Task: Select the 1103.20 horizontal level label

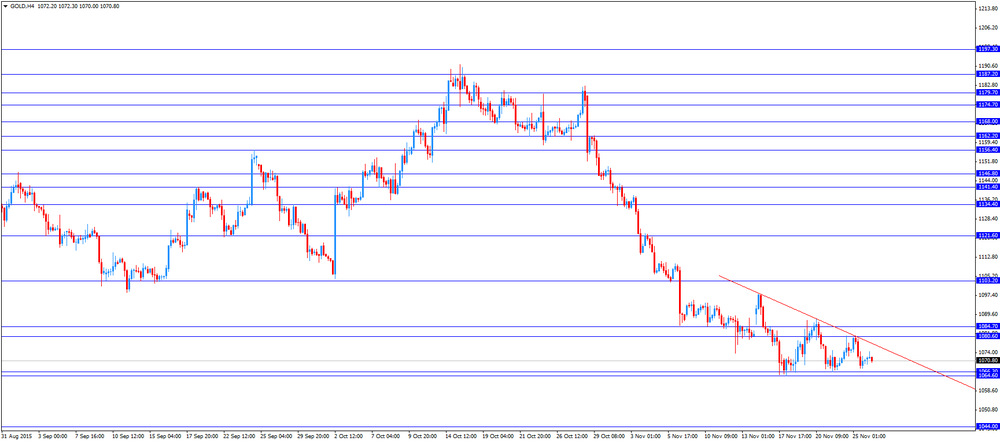Action: pyautogui.click(x=988, y=281)
